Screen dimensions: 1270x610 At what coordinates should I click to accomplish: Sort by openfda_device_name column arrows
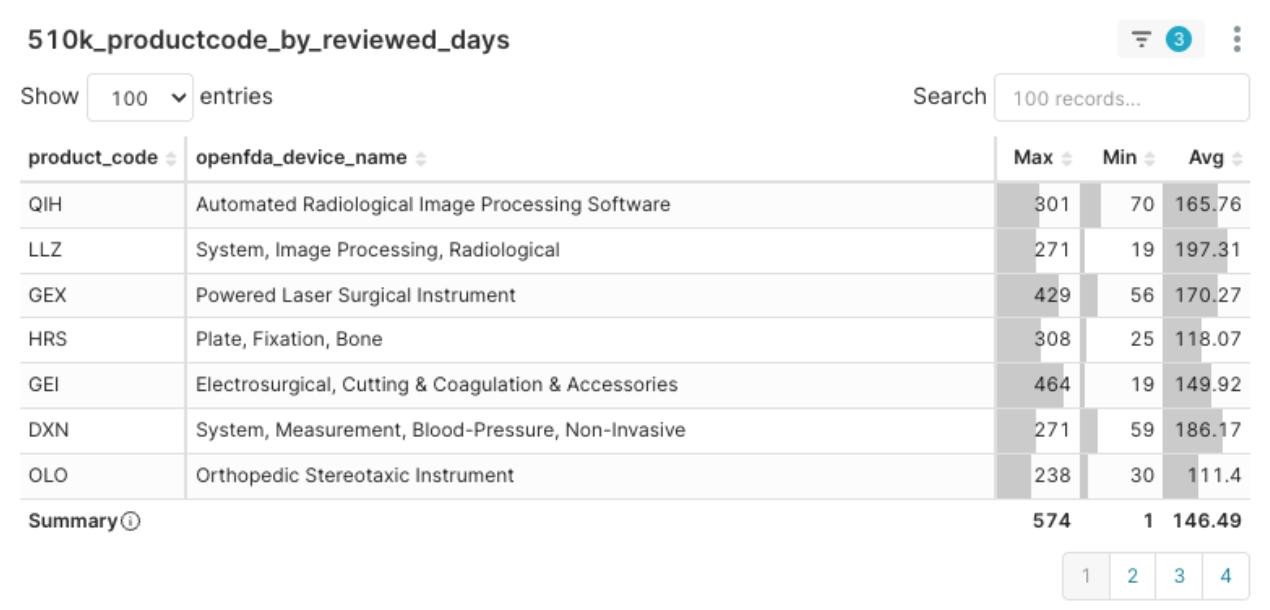[421, 158]
